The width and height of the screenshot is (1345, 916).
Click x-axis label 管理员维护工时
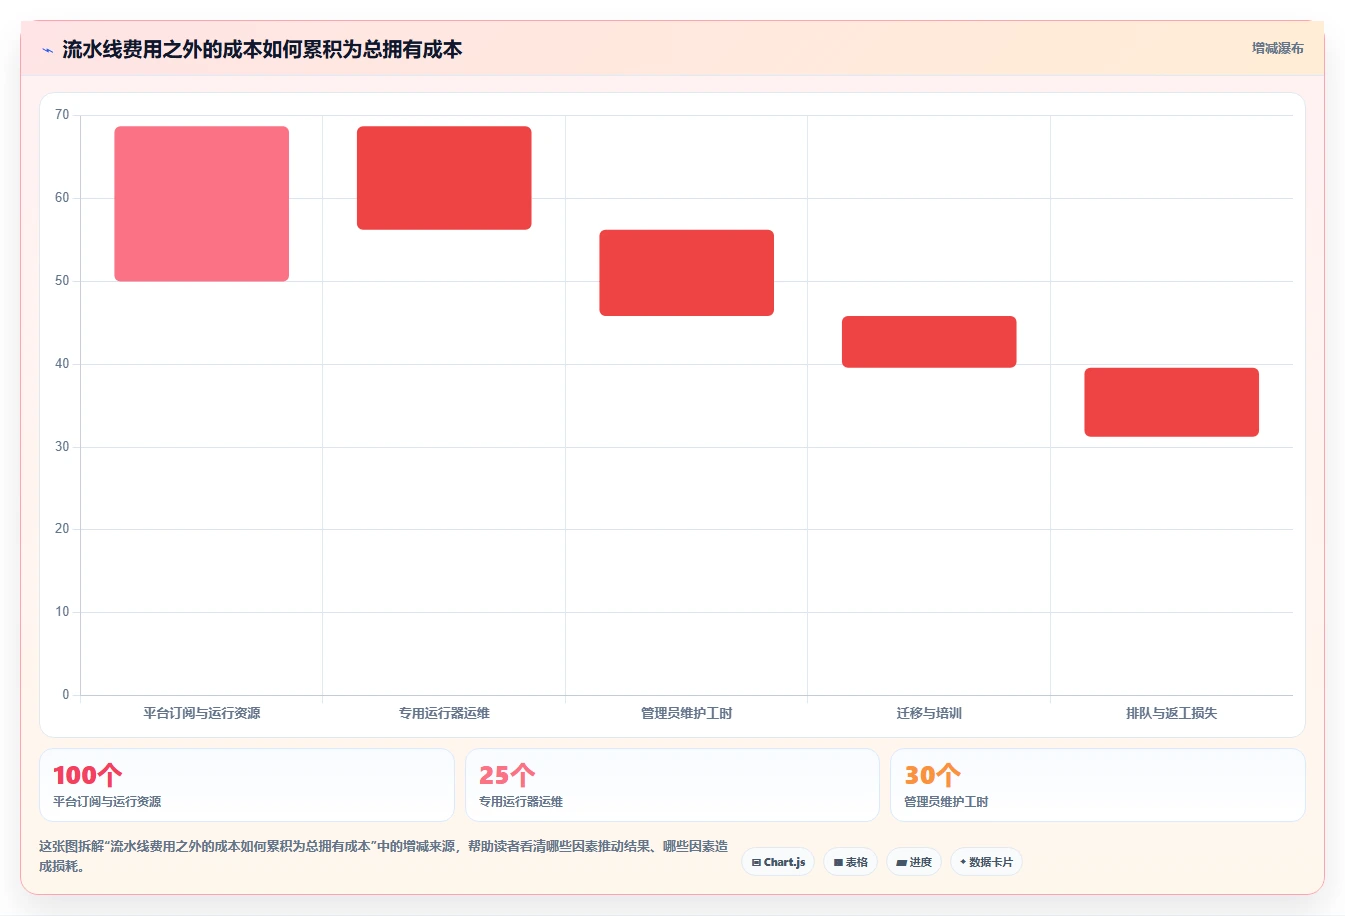(687, 713)
